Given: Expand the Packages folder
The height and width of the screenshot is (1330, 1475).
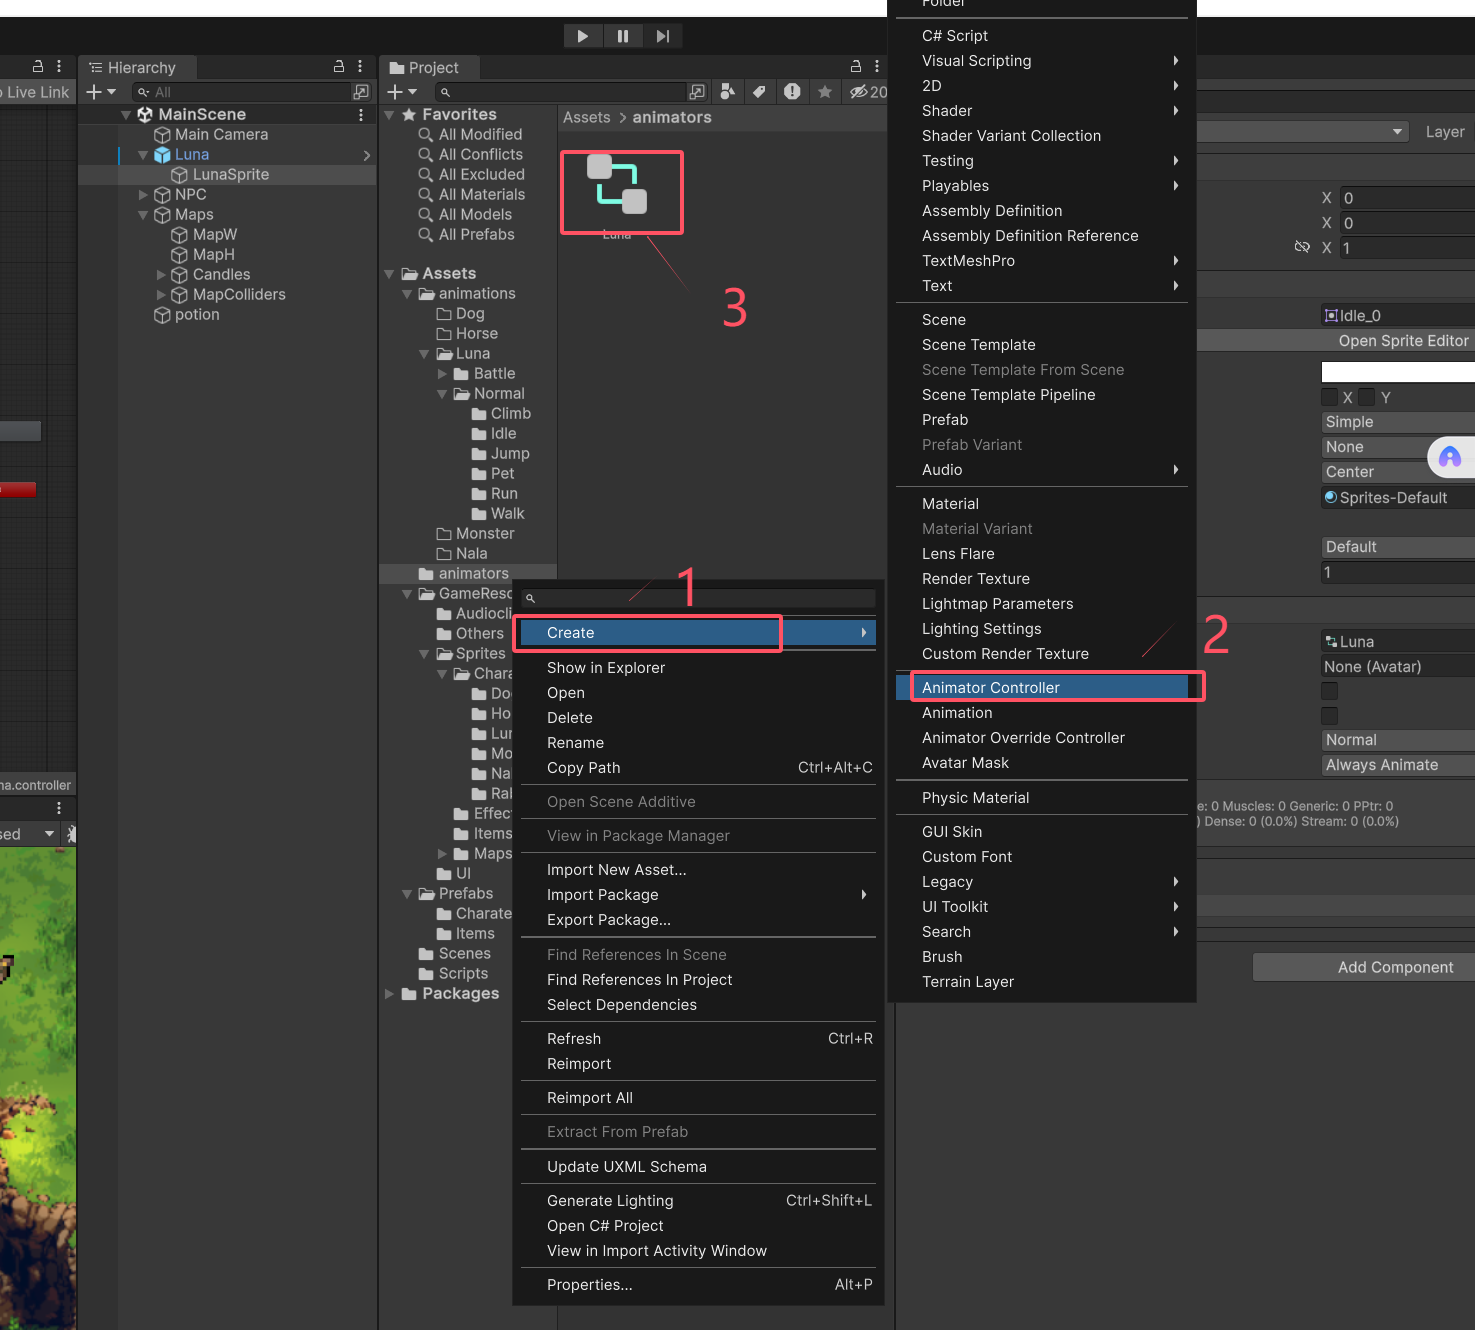Looking at the screenshot, I should 389,994.
